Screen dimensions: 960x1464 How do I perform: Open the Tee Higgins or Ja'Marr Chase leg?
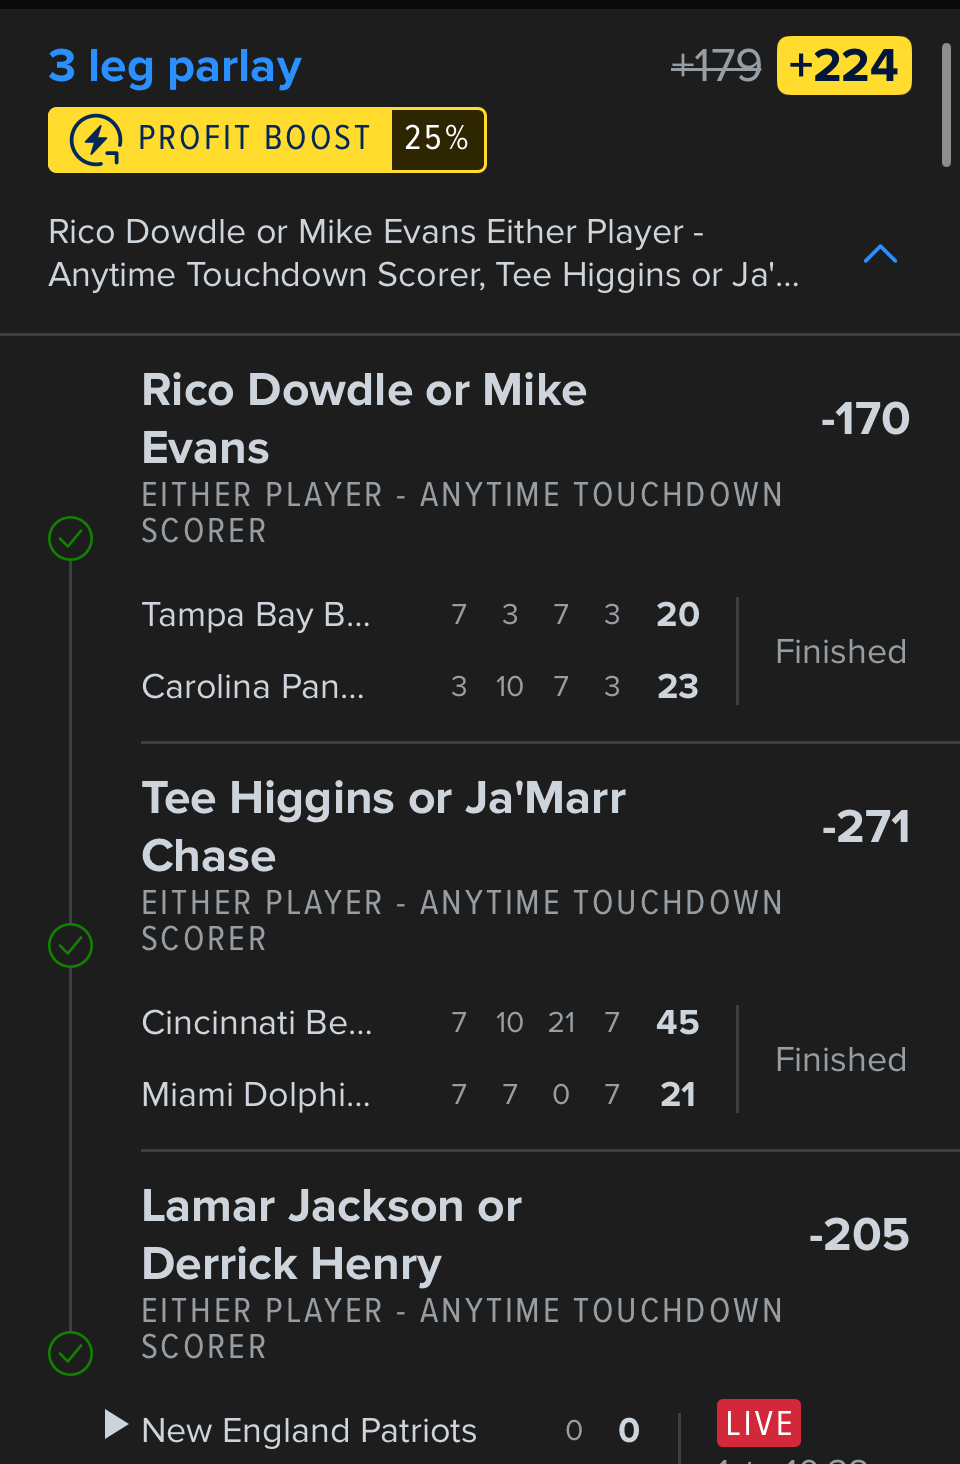383,826
